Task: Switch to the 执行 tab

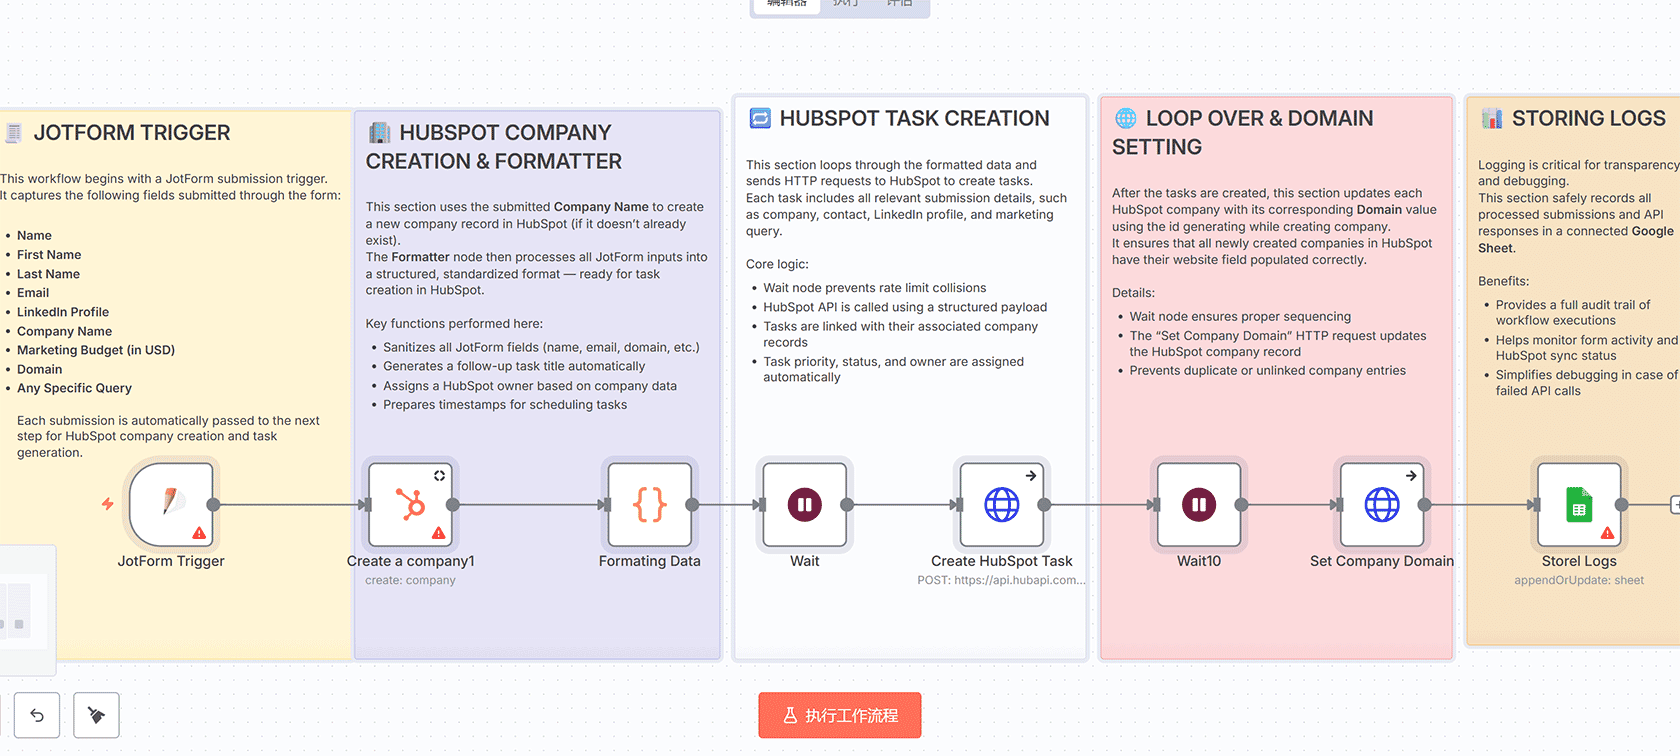Action: pyautogui.click(x=846, y=4)
